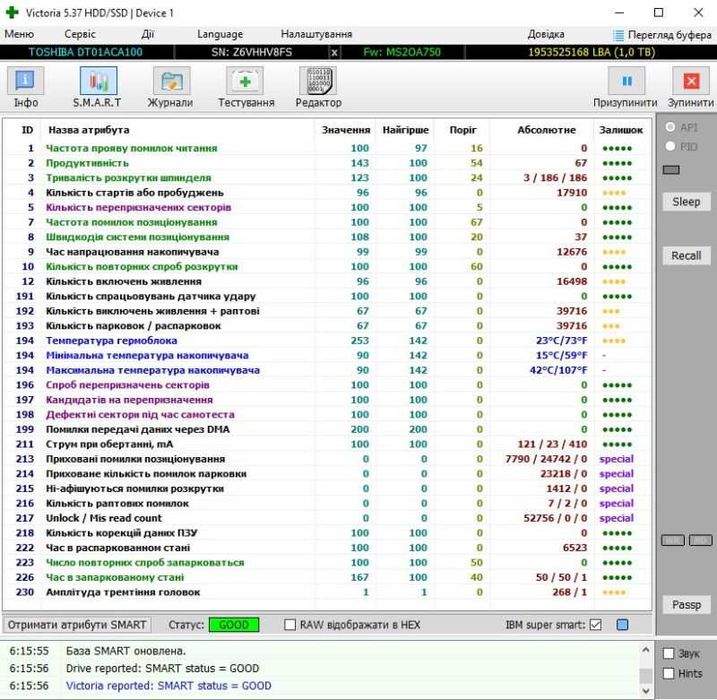Click the База SMART оновлена log entry

(126, 651)
